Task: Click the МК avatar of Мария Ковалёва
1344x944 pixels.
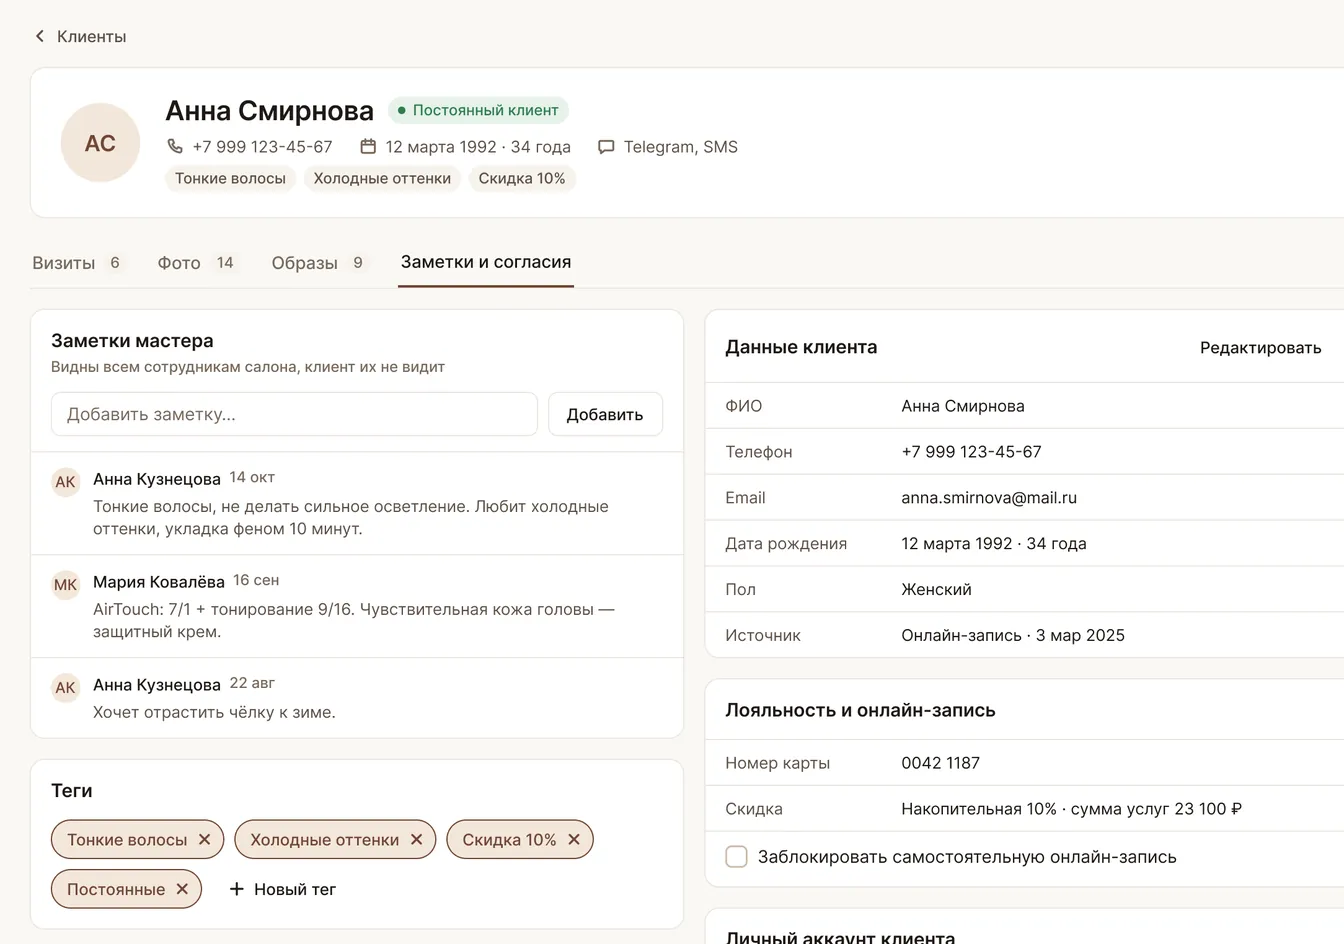Action: click(66, 585)
